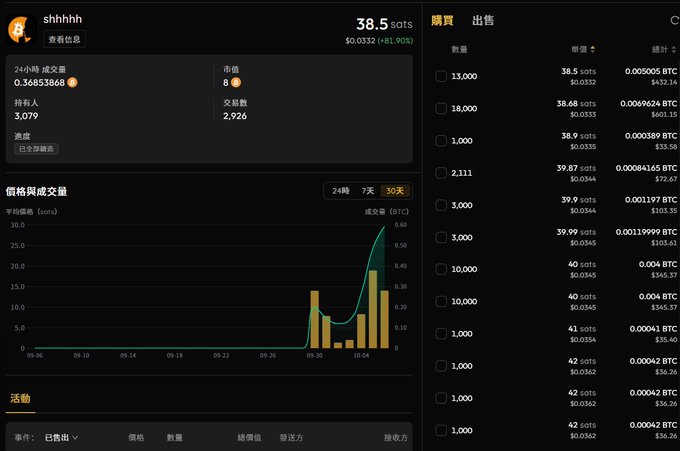Click the 發送方 column header in activity table
This screenshot has width=680, height=451.
point(291,438)
